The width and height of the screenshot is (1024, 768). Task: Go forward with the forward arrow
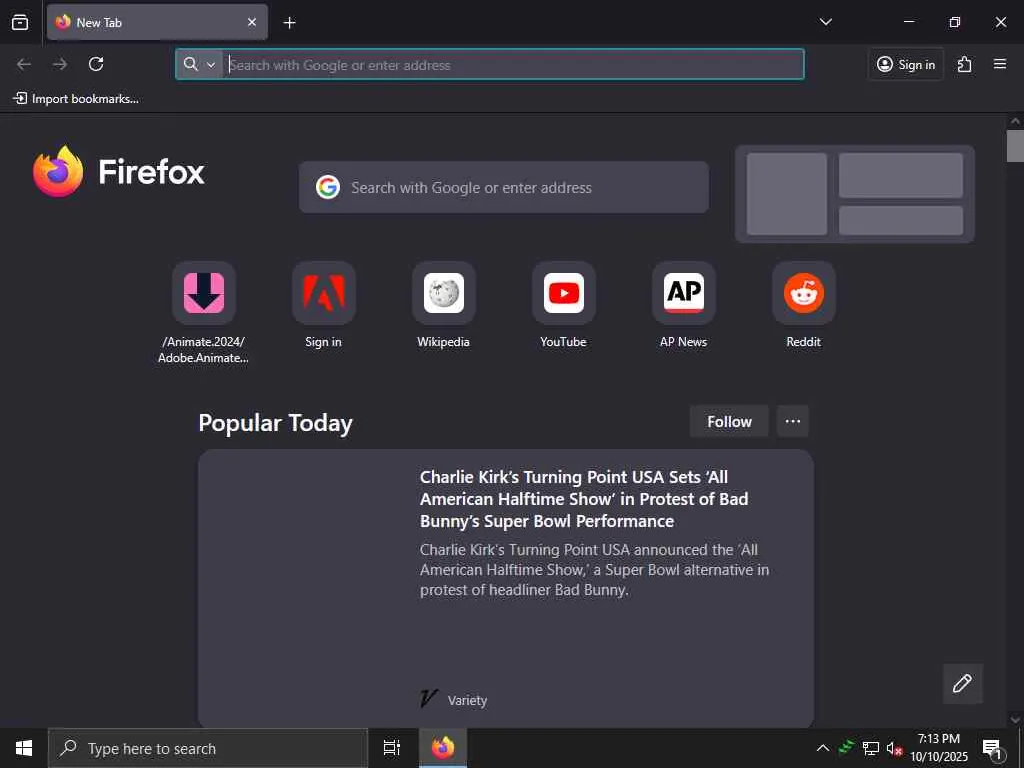click(x=60, y=64)
